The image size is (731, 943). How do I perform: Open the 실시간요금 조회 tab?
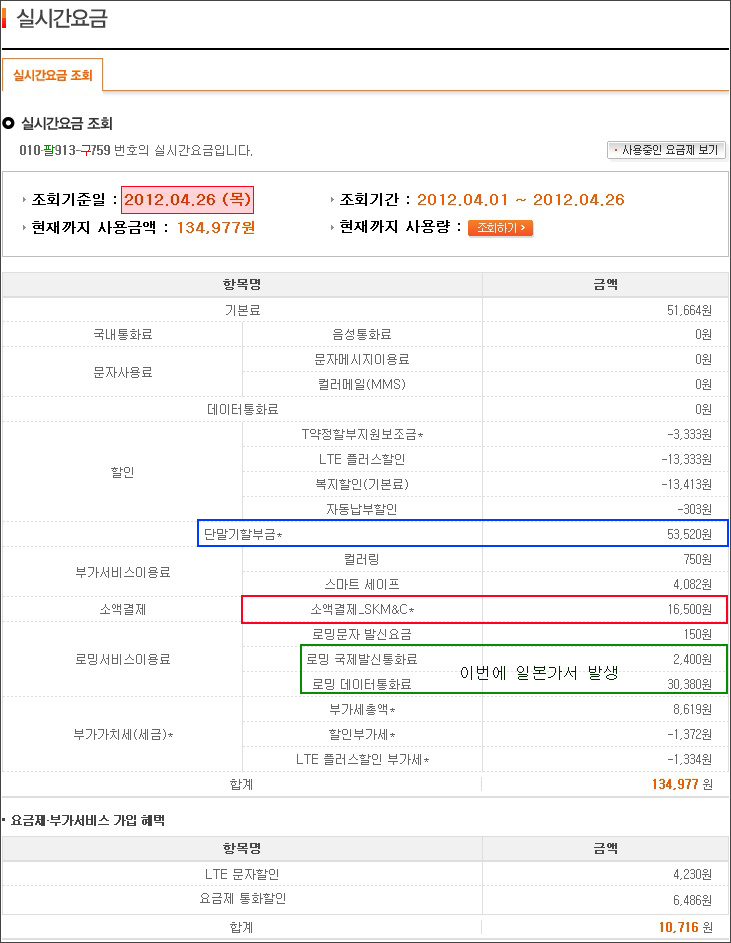[53, 75]
